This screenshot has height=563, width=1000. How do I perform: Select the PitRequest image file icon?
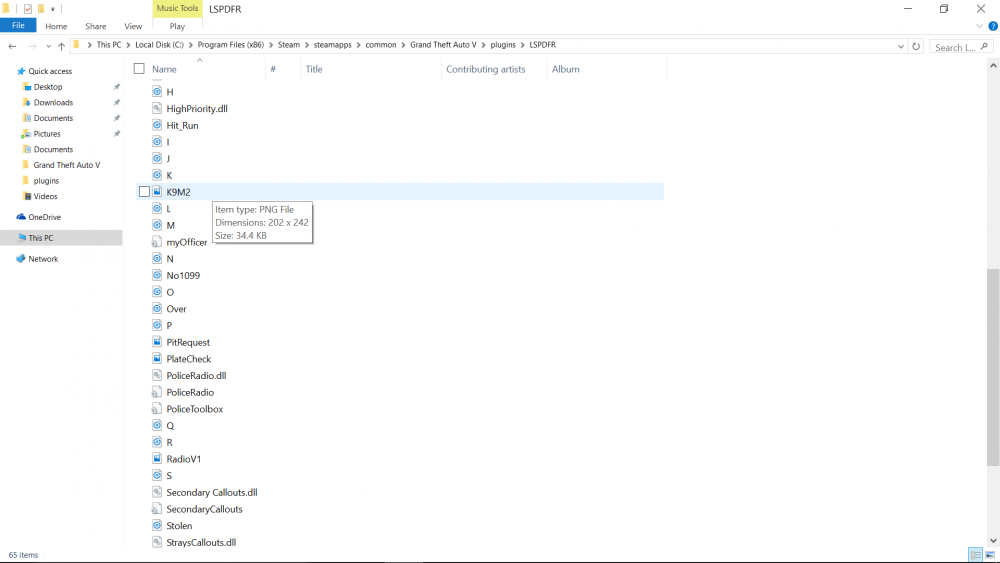tap(157, 342)
